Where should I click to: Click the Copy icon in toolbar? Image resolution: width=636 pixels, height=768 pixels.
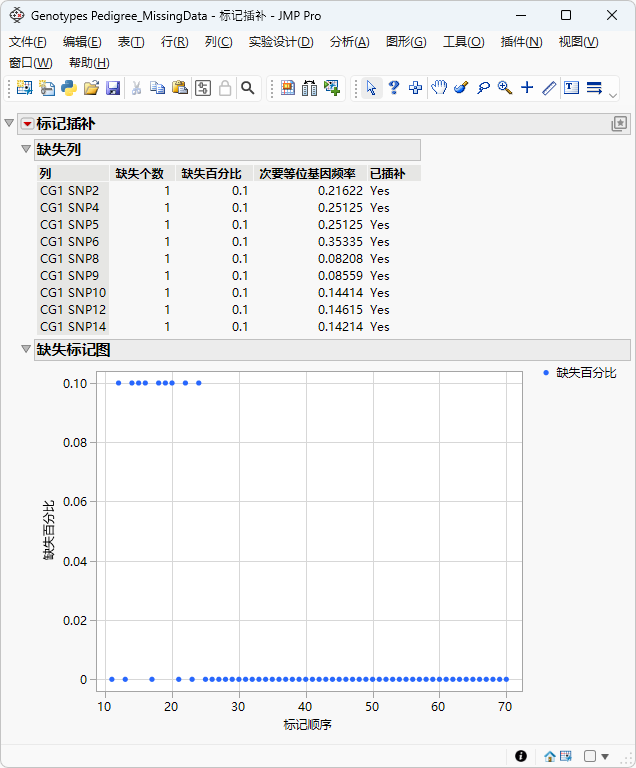click(157, 88)
